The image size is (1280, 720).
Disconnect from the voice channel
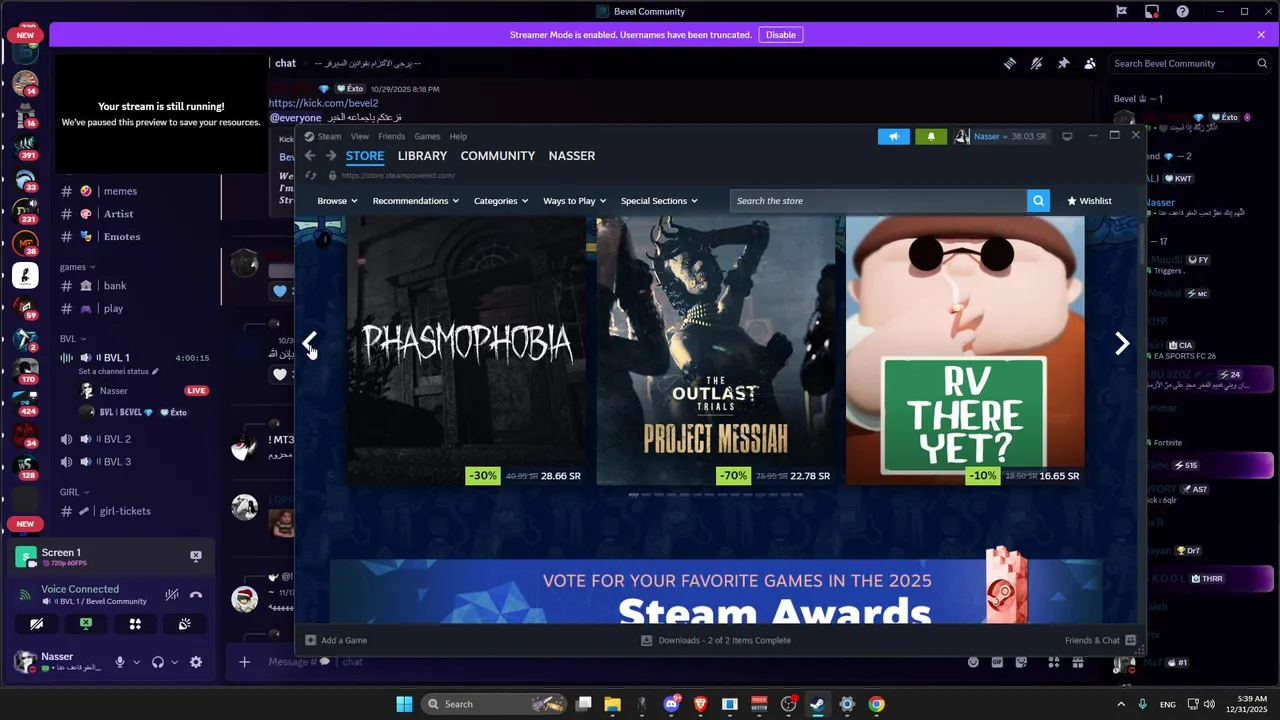196,594
